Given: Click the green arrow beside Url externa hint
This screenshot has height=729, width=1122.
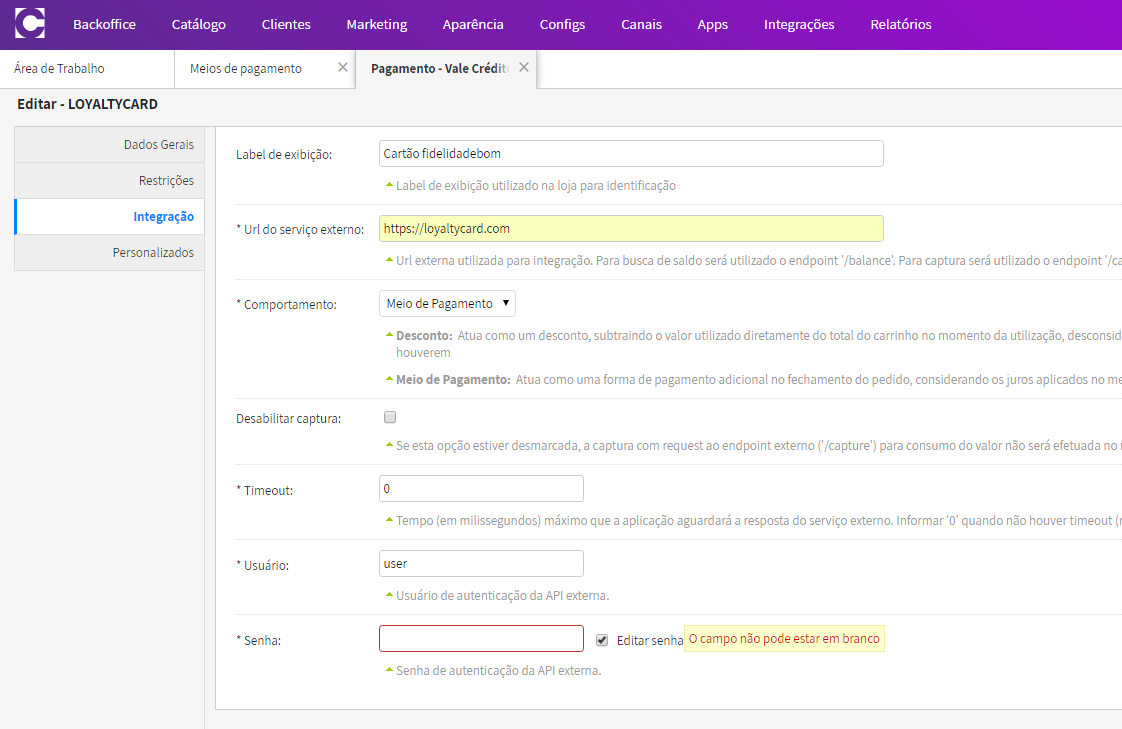Looking at the screenshot, I should point(389,259).
